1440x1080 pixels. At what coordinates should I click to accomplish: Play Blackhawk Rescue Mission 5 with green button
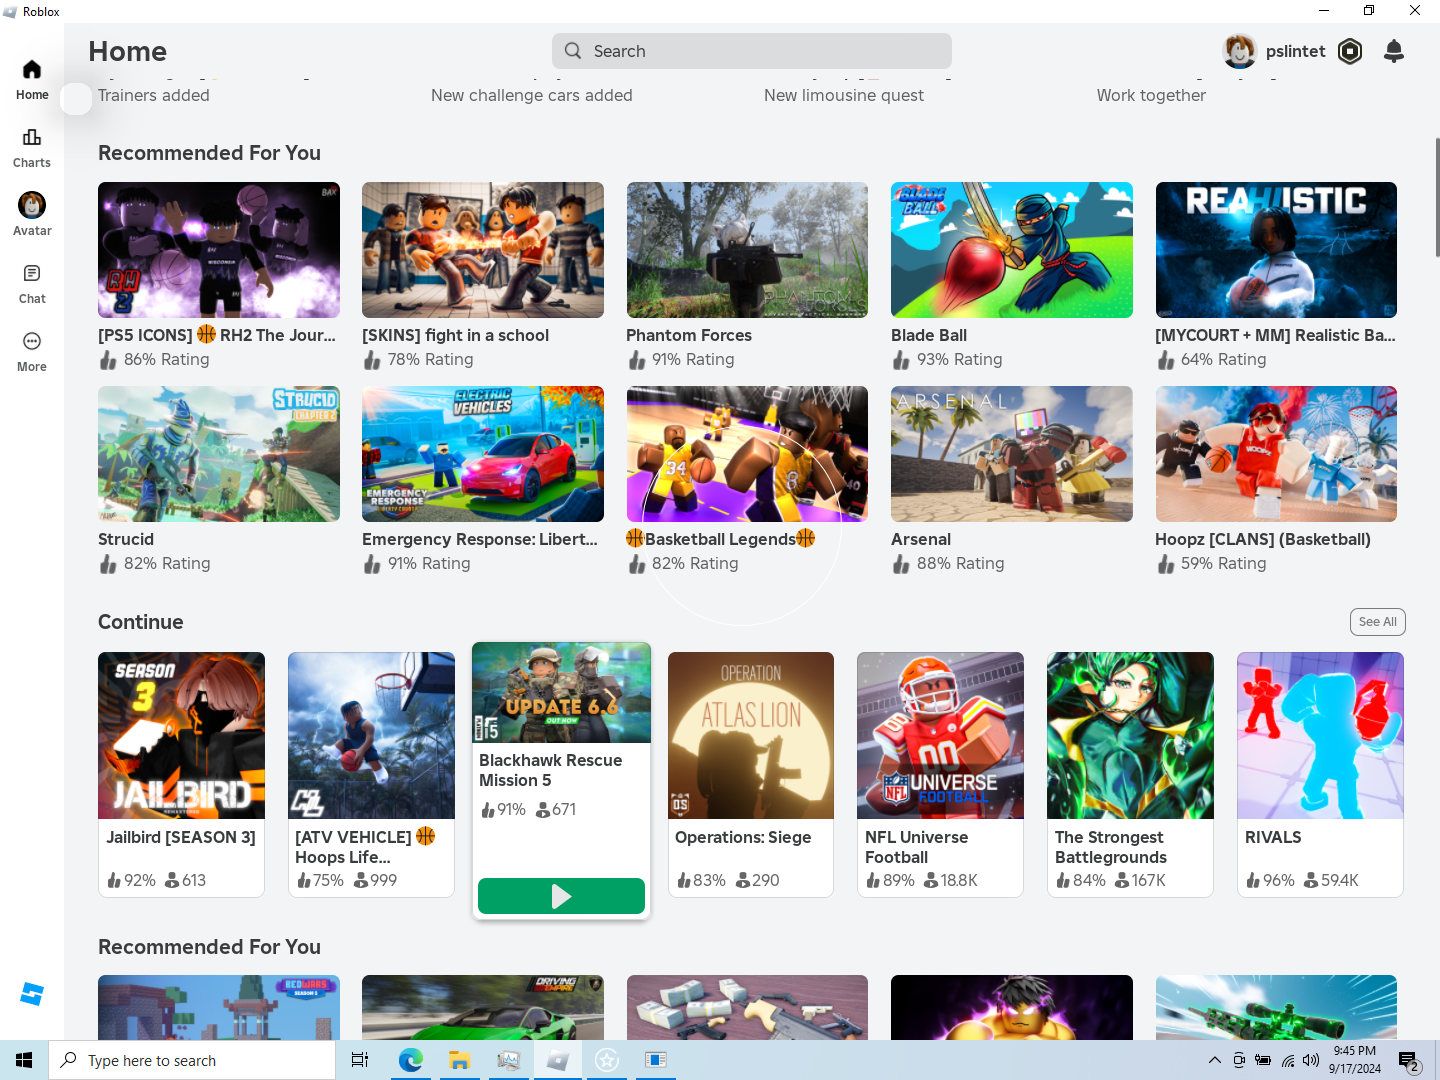[x=561, y=896]
